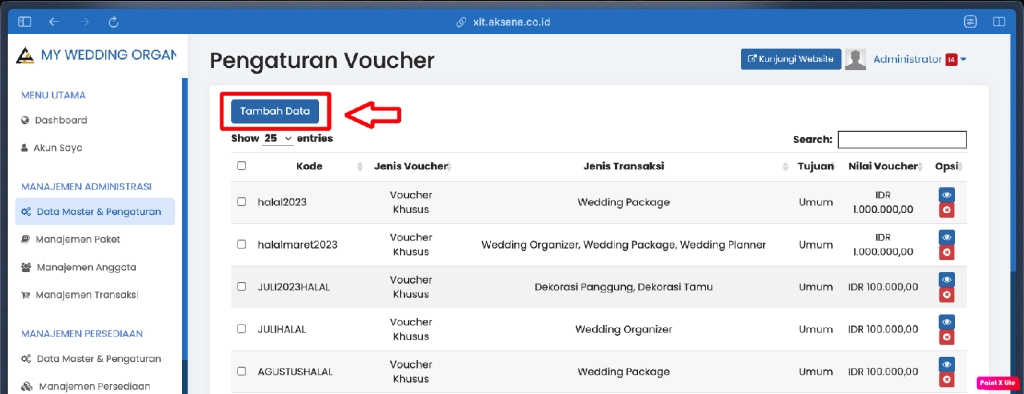Open the Show entries count dropdown
Viewport: 1024px width, 394px height.
(278, 139)
